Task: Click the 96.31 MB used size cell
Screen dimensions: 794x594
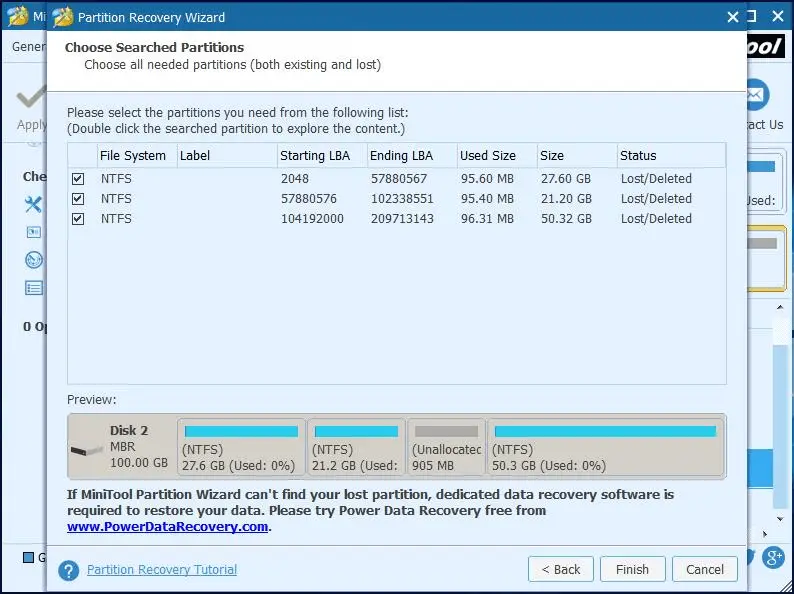Action: pos(487,219)
